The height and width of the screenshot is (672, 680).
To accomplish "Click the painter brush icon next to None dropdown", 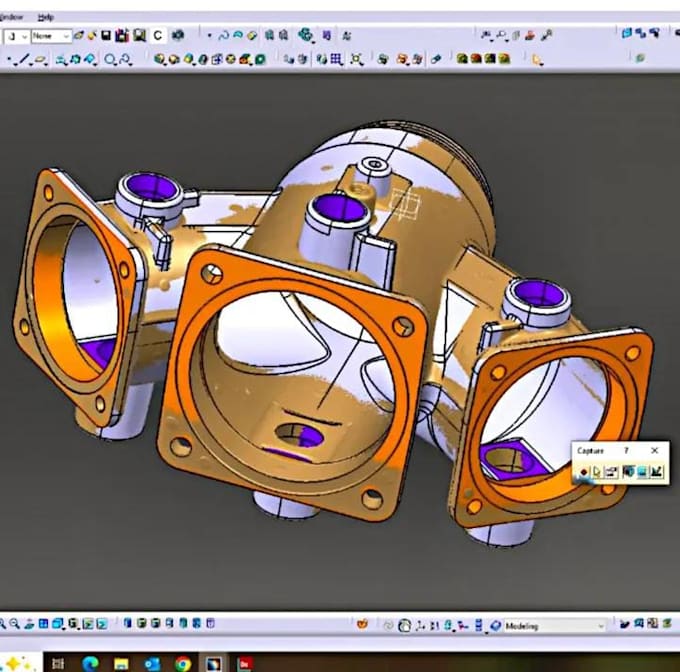I will click(x=78, y=36).
